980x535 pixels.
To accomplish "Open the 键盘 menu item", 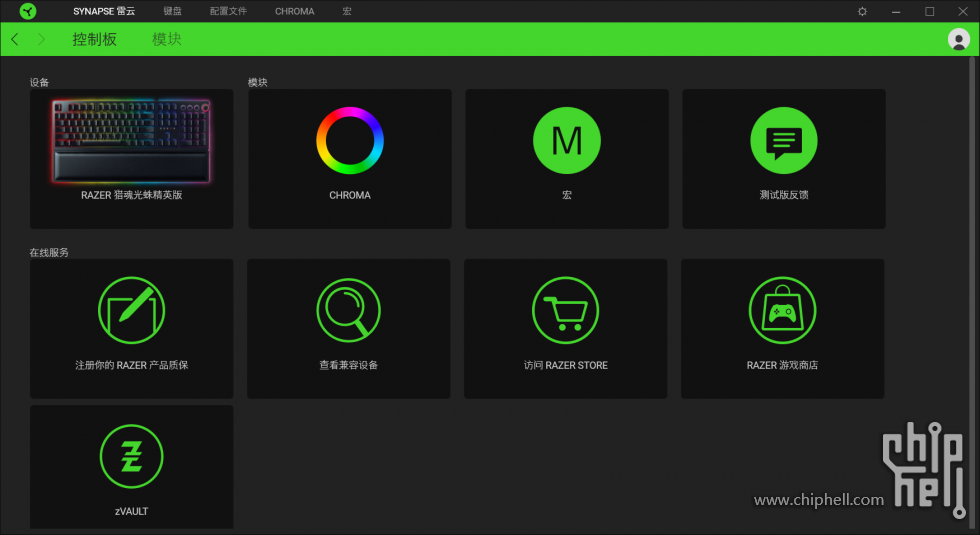I will 172,11.
